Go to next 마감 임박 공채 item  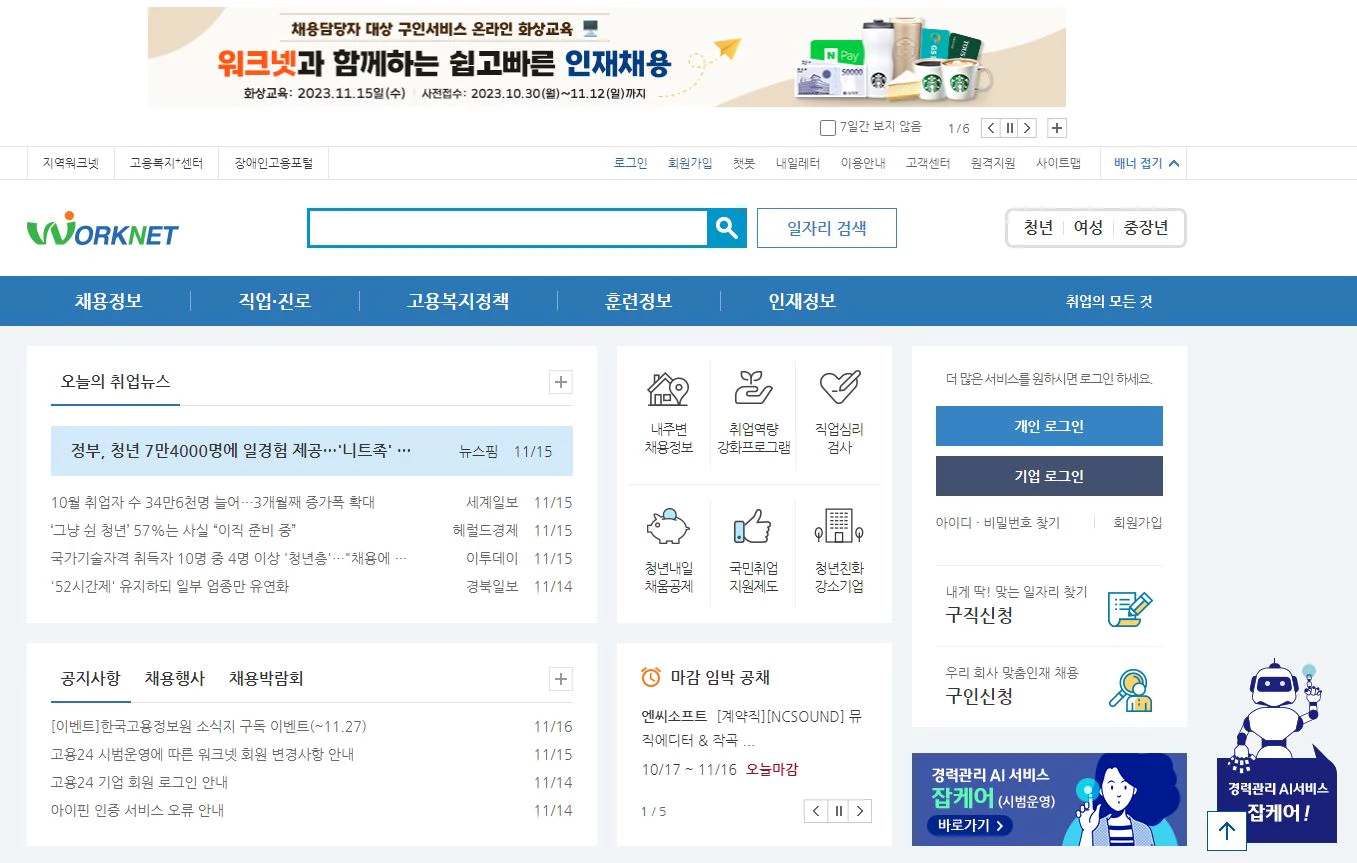(x=861, y=811)
